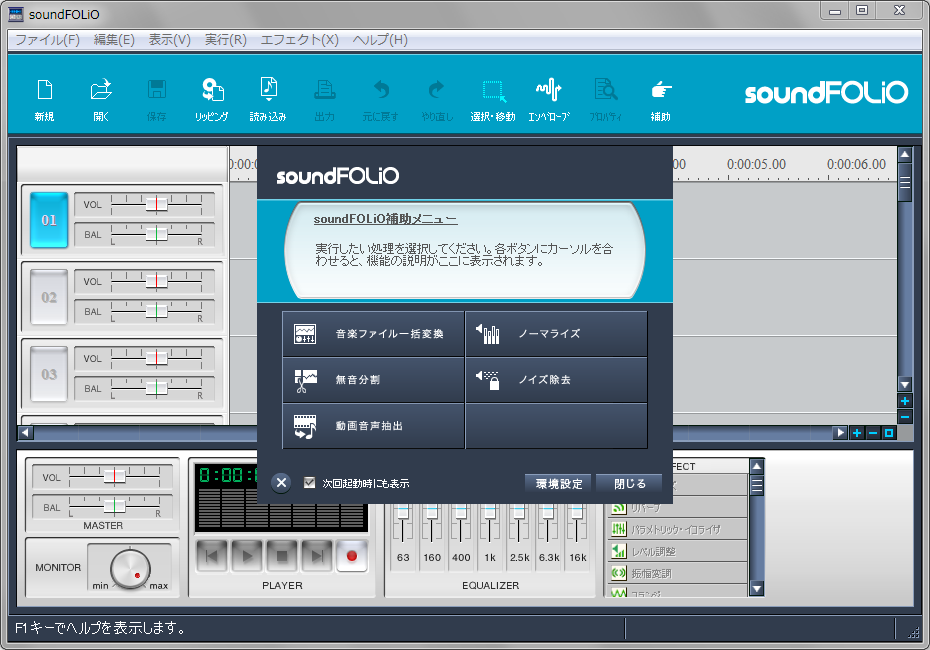930x650 pixels.
Task: Click the 出力 (Output) toolbar icon
Action: pyautogui.click(x=324, y=100)
